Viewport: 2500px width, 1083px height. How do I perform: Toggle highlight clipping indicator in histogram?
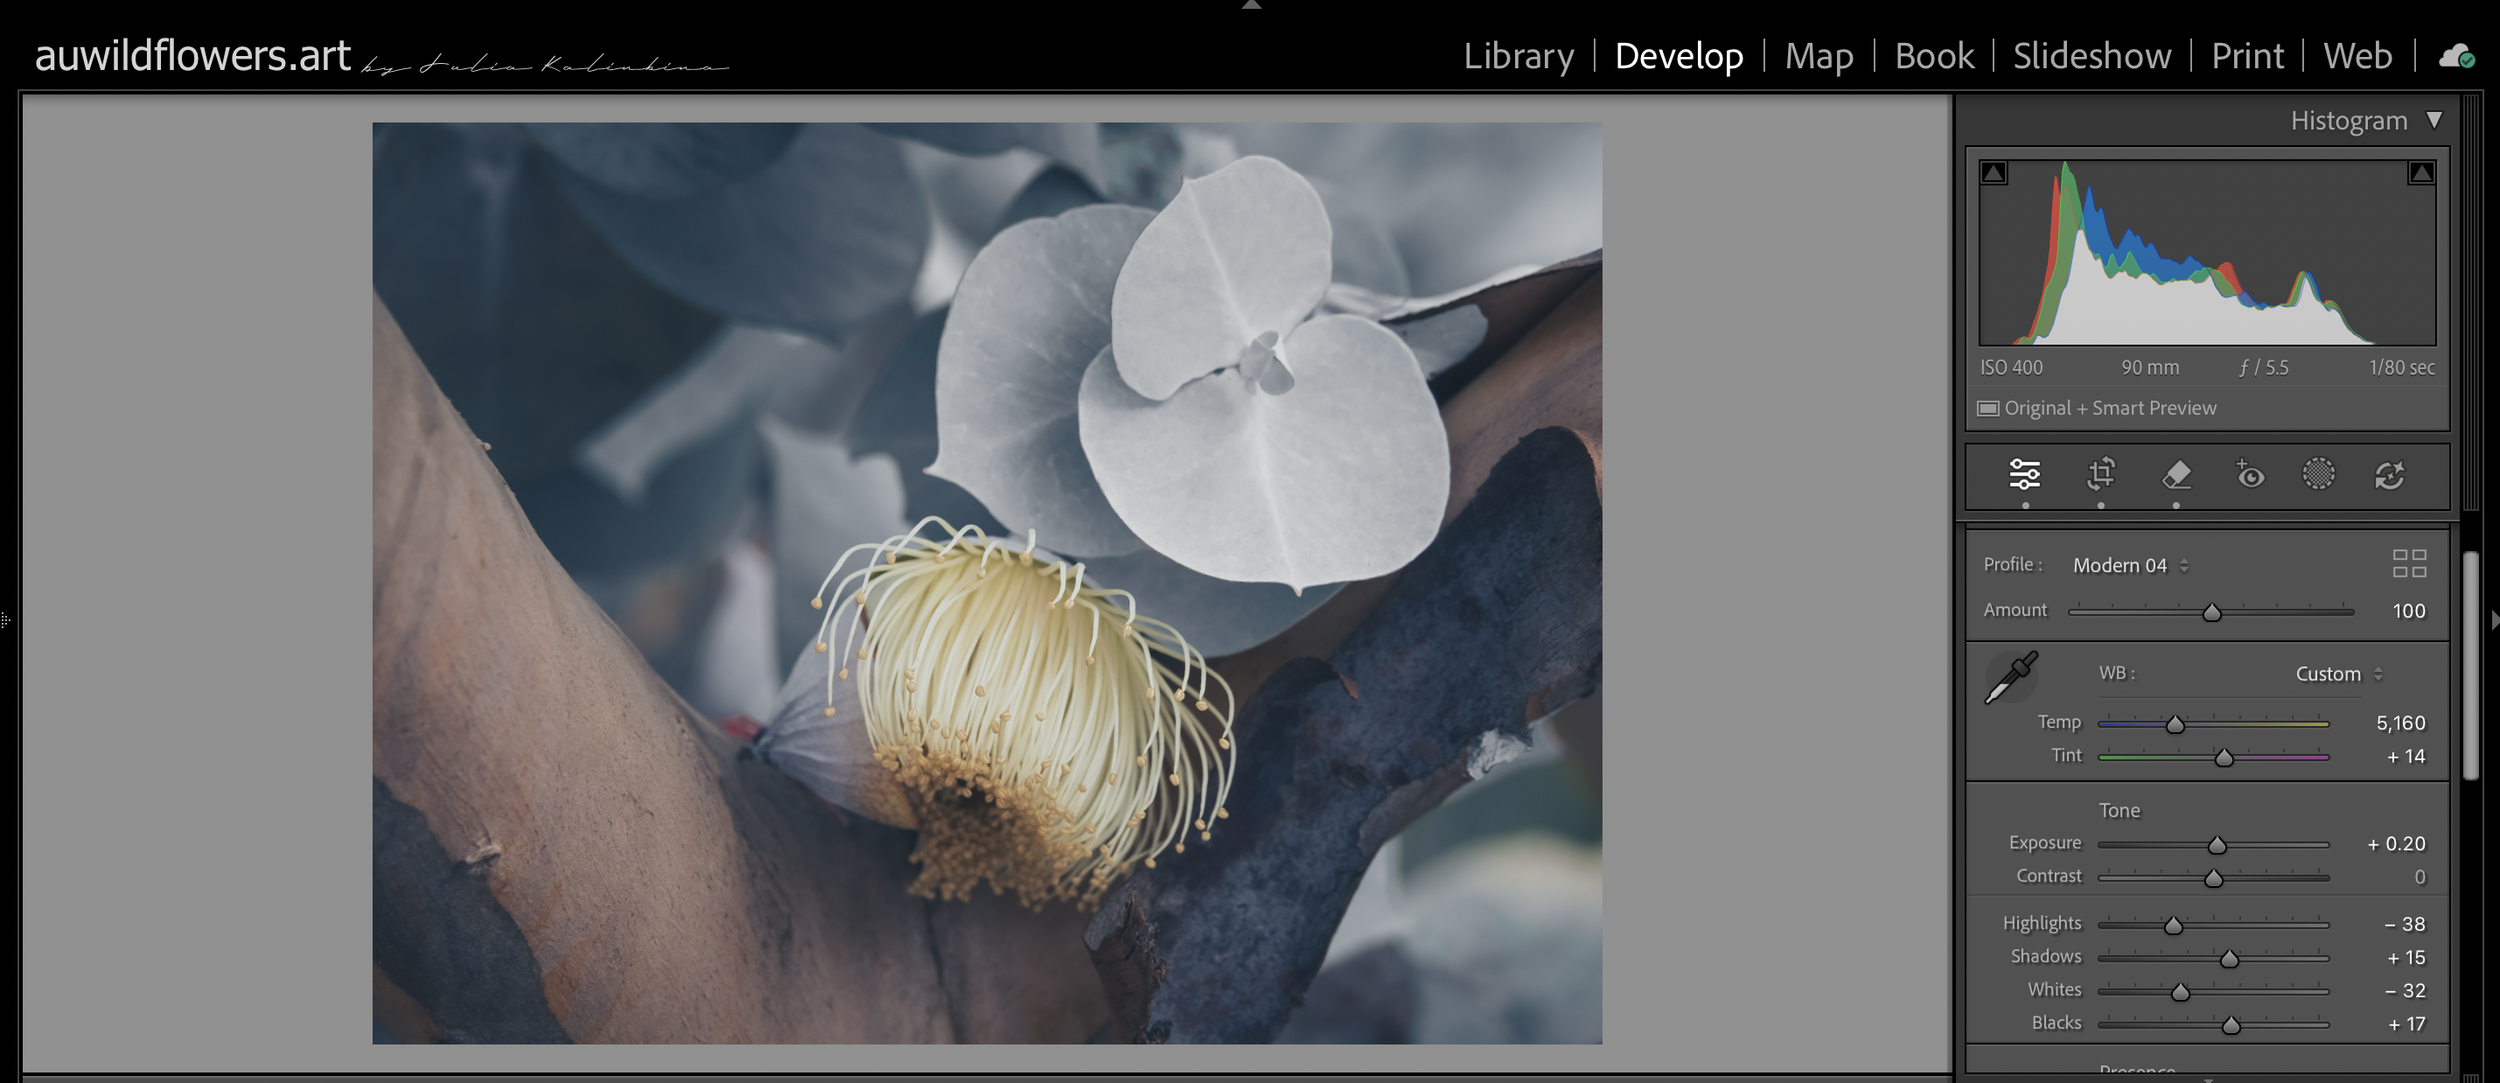point(2421,173)
